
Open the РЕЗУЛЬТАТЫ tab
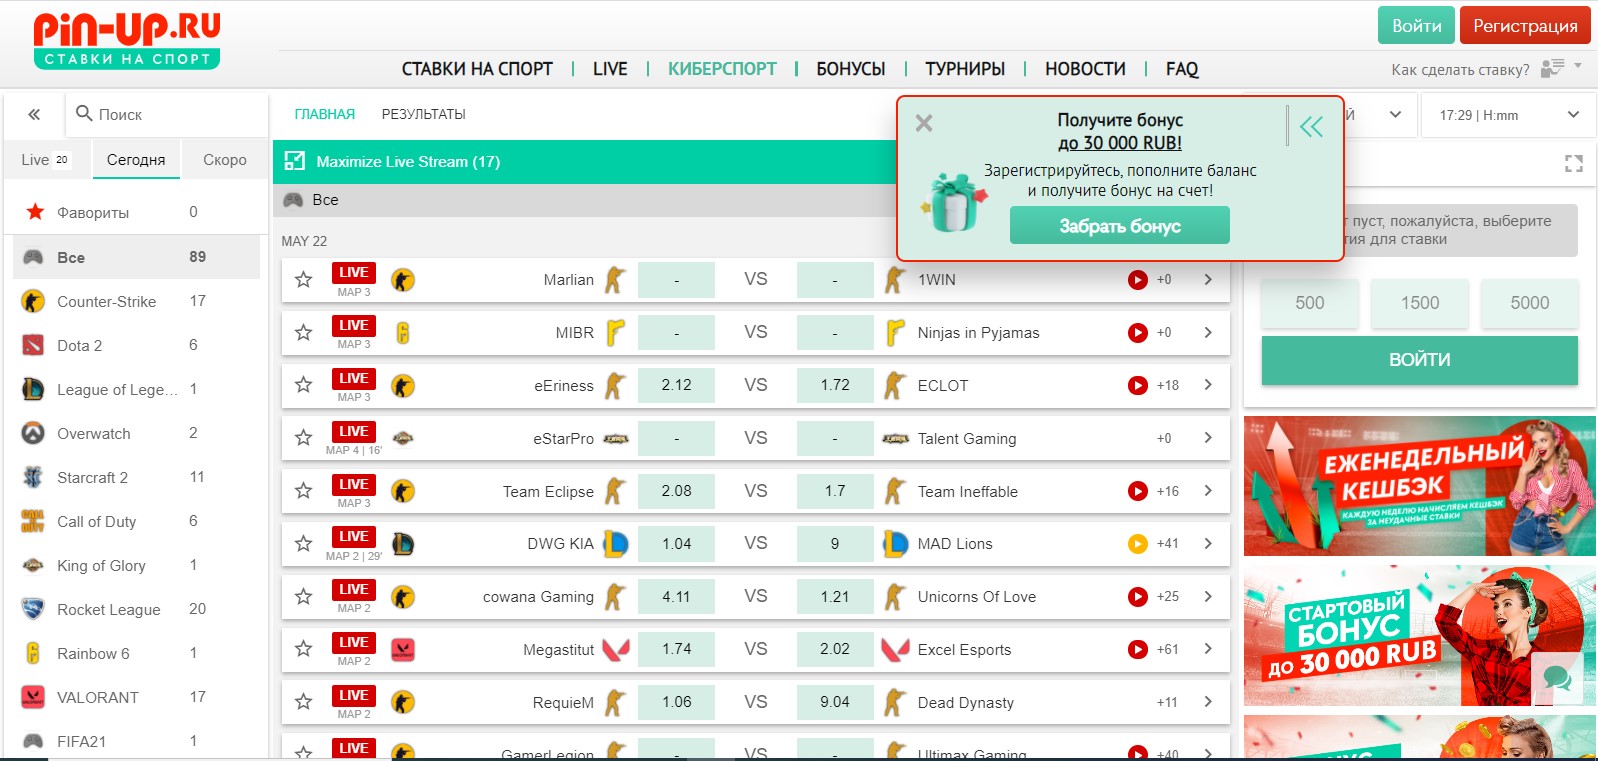pos(424,114)
